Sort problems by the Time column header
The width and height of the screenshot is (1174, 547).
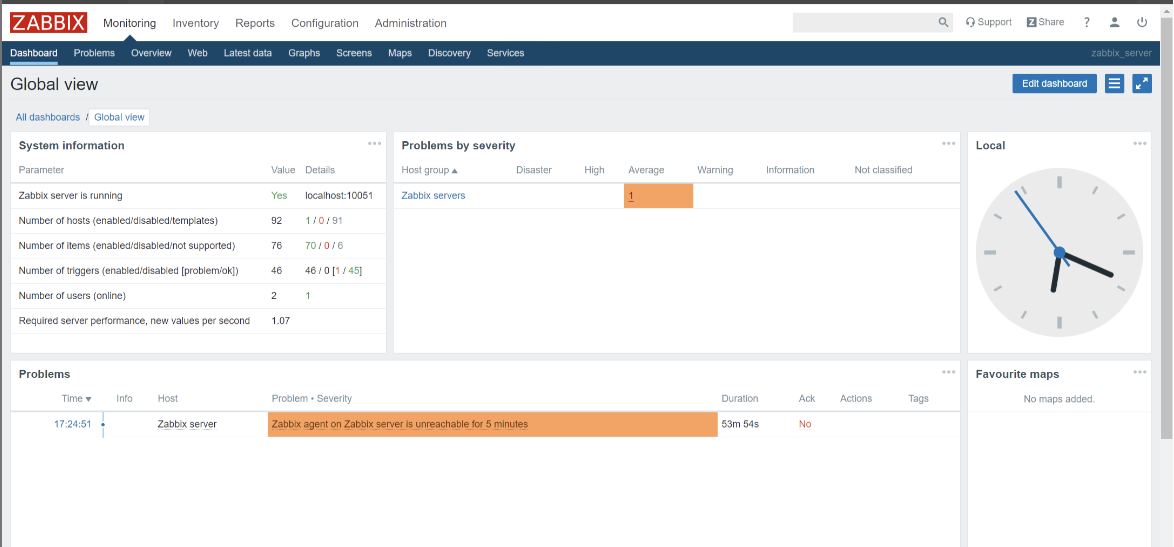(x=76, y=399)
